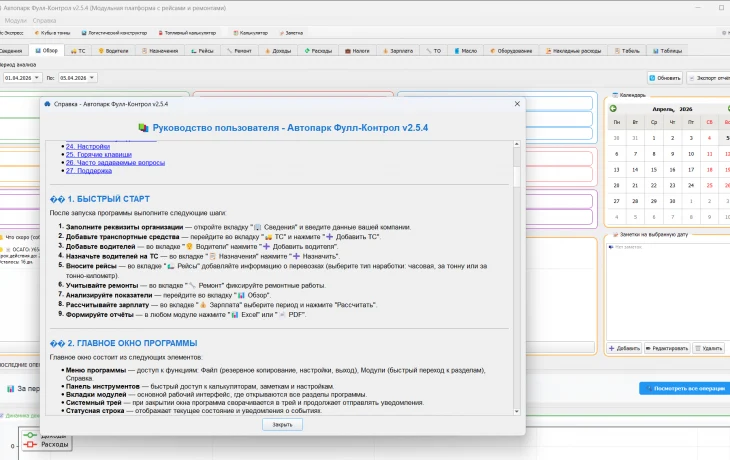Switch to the ТС vehicles tab

point(78,51)
